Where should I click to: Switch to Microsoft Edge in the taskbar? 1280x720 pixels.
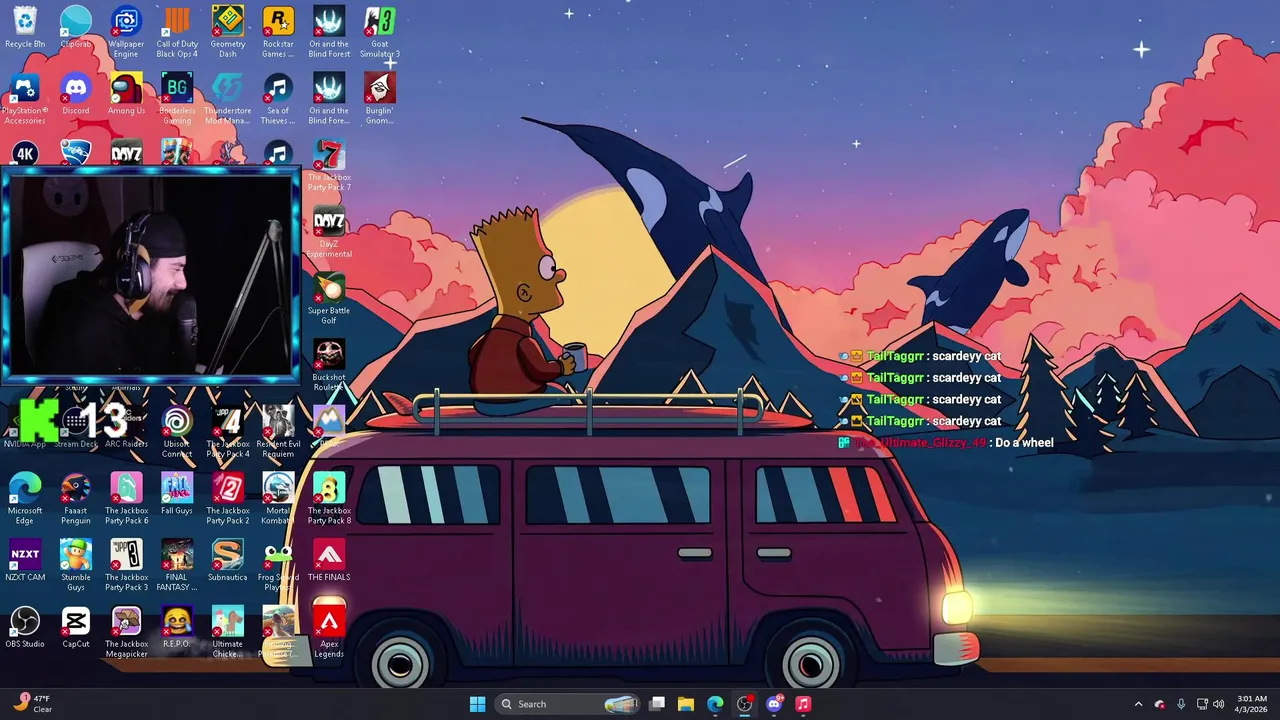715,704
